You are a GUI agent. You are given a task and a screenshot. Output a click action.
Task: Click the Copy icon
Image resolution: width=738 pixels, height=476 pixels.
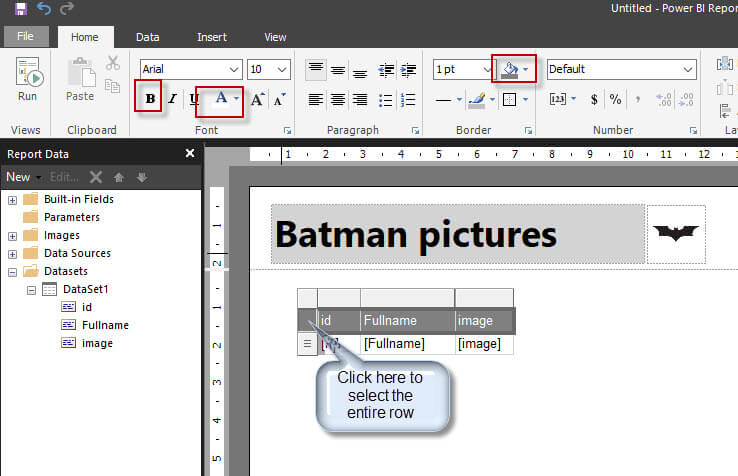(x=112, y=86)
